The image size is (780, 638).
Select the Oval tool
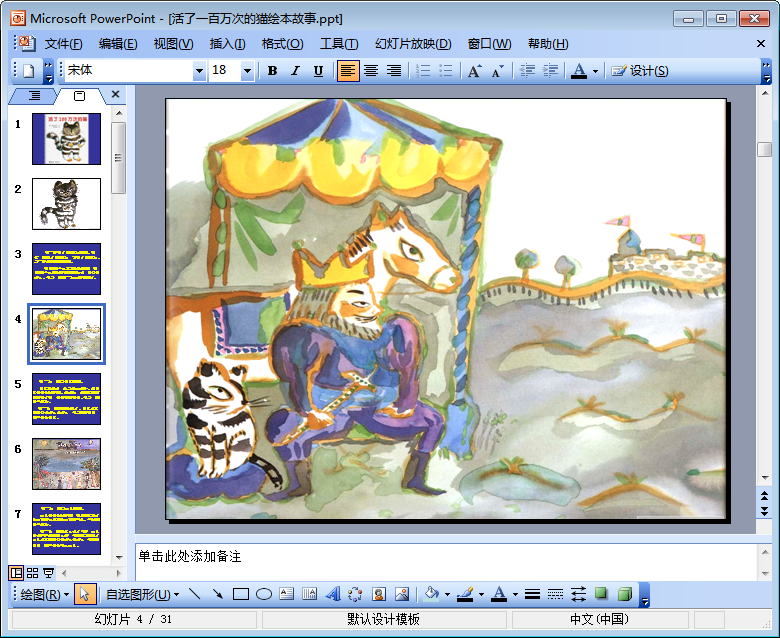[264, 594]
